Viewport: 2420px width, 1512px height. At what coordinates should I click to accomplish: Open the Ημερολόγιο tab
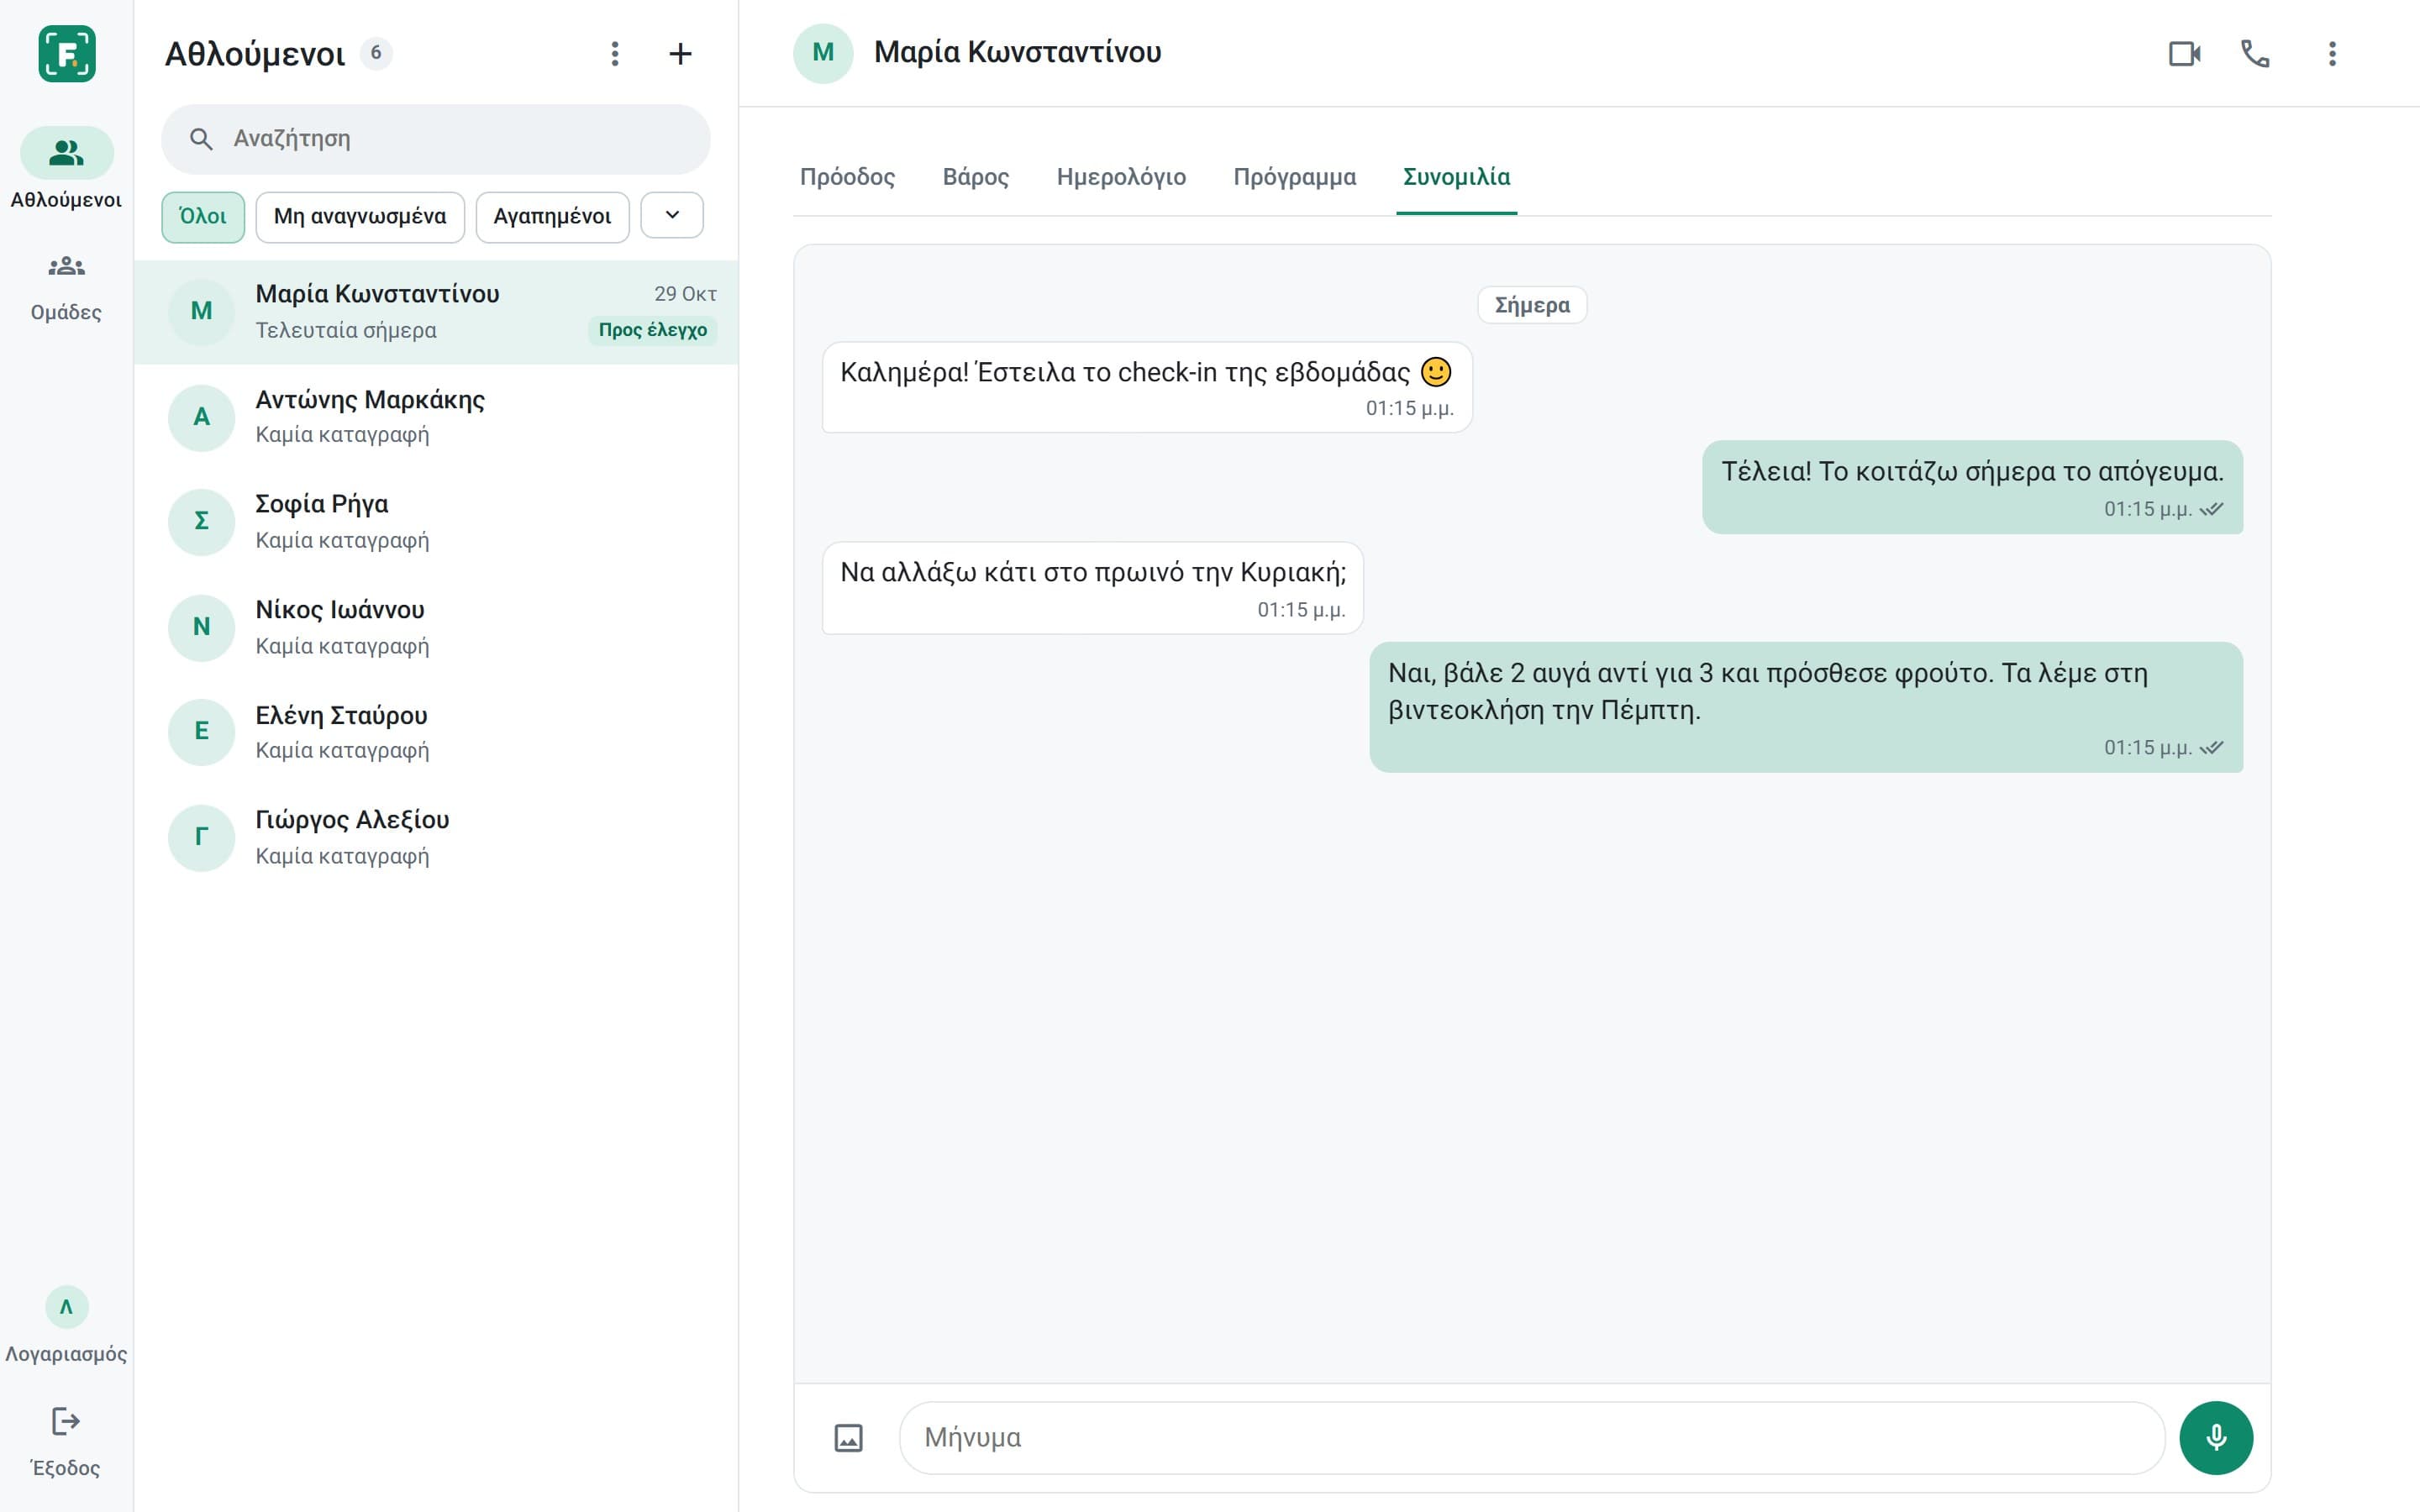click(1121, 177)
